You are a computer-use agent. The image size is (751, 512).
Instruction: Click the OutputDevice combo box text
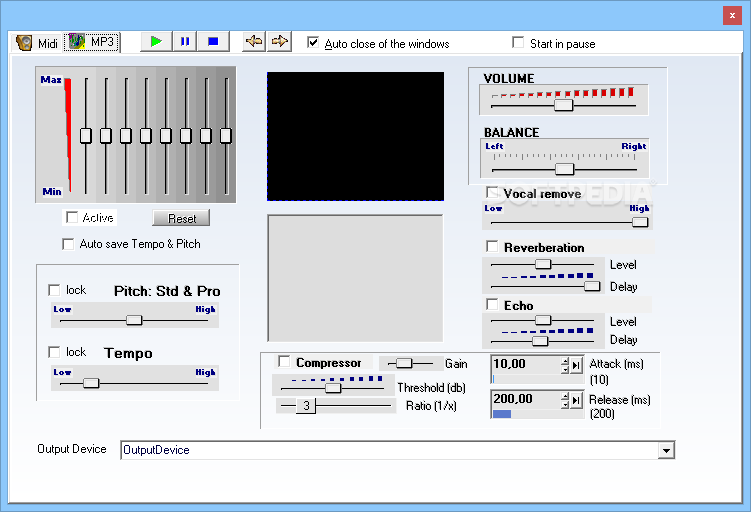point(156,450)
